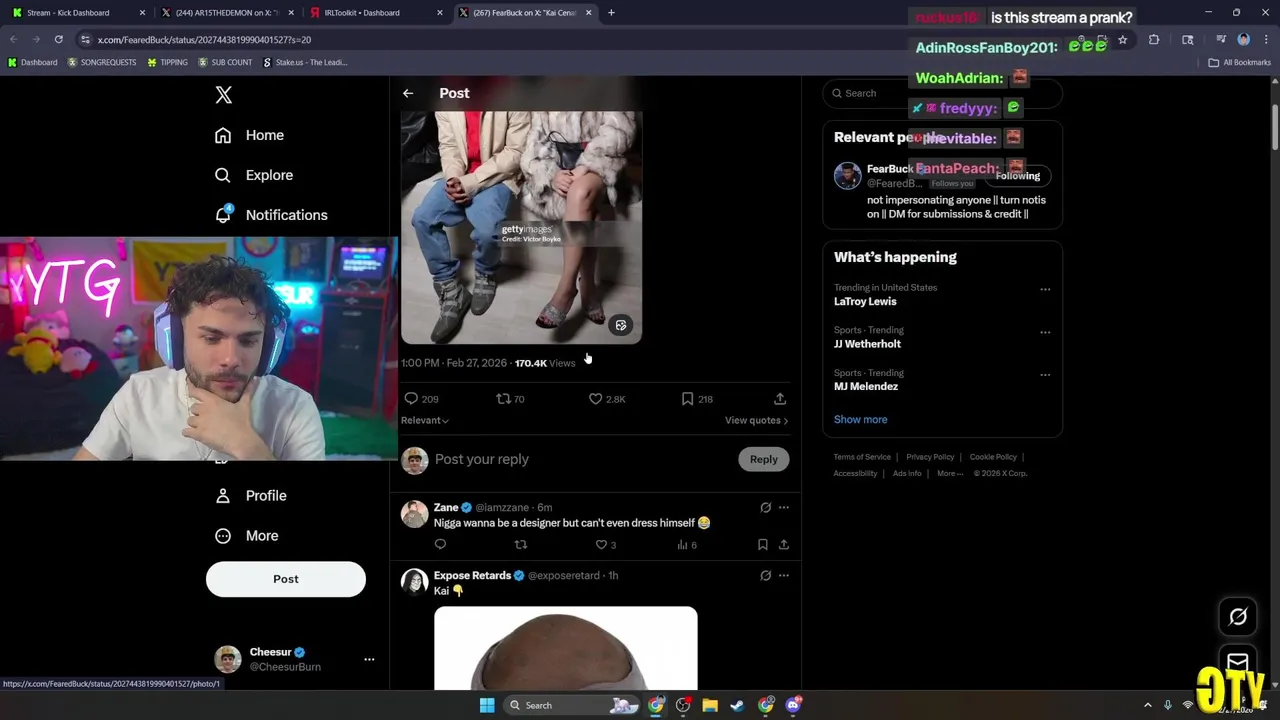Go back with the Post back arrow

[x=408, y=93]
